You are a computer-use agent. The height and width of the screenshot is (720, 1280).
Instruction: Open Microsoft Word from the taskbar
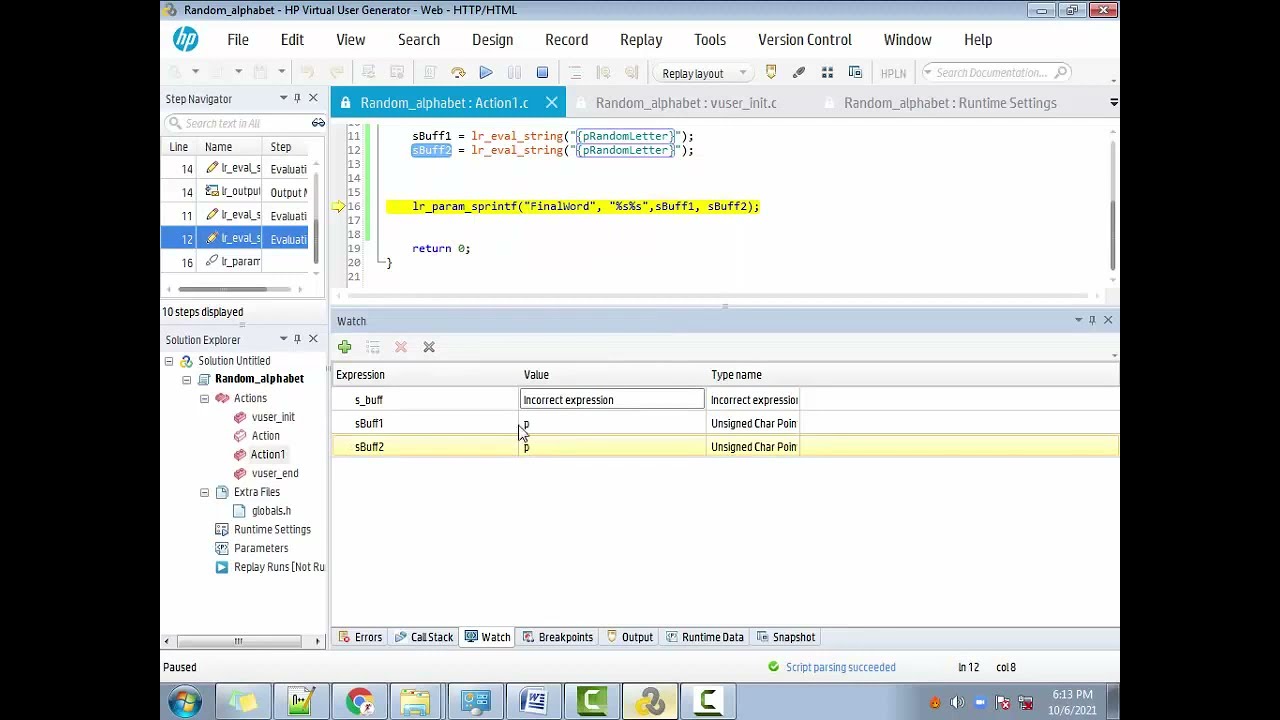pyautogui.click(x=535, y=702)
